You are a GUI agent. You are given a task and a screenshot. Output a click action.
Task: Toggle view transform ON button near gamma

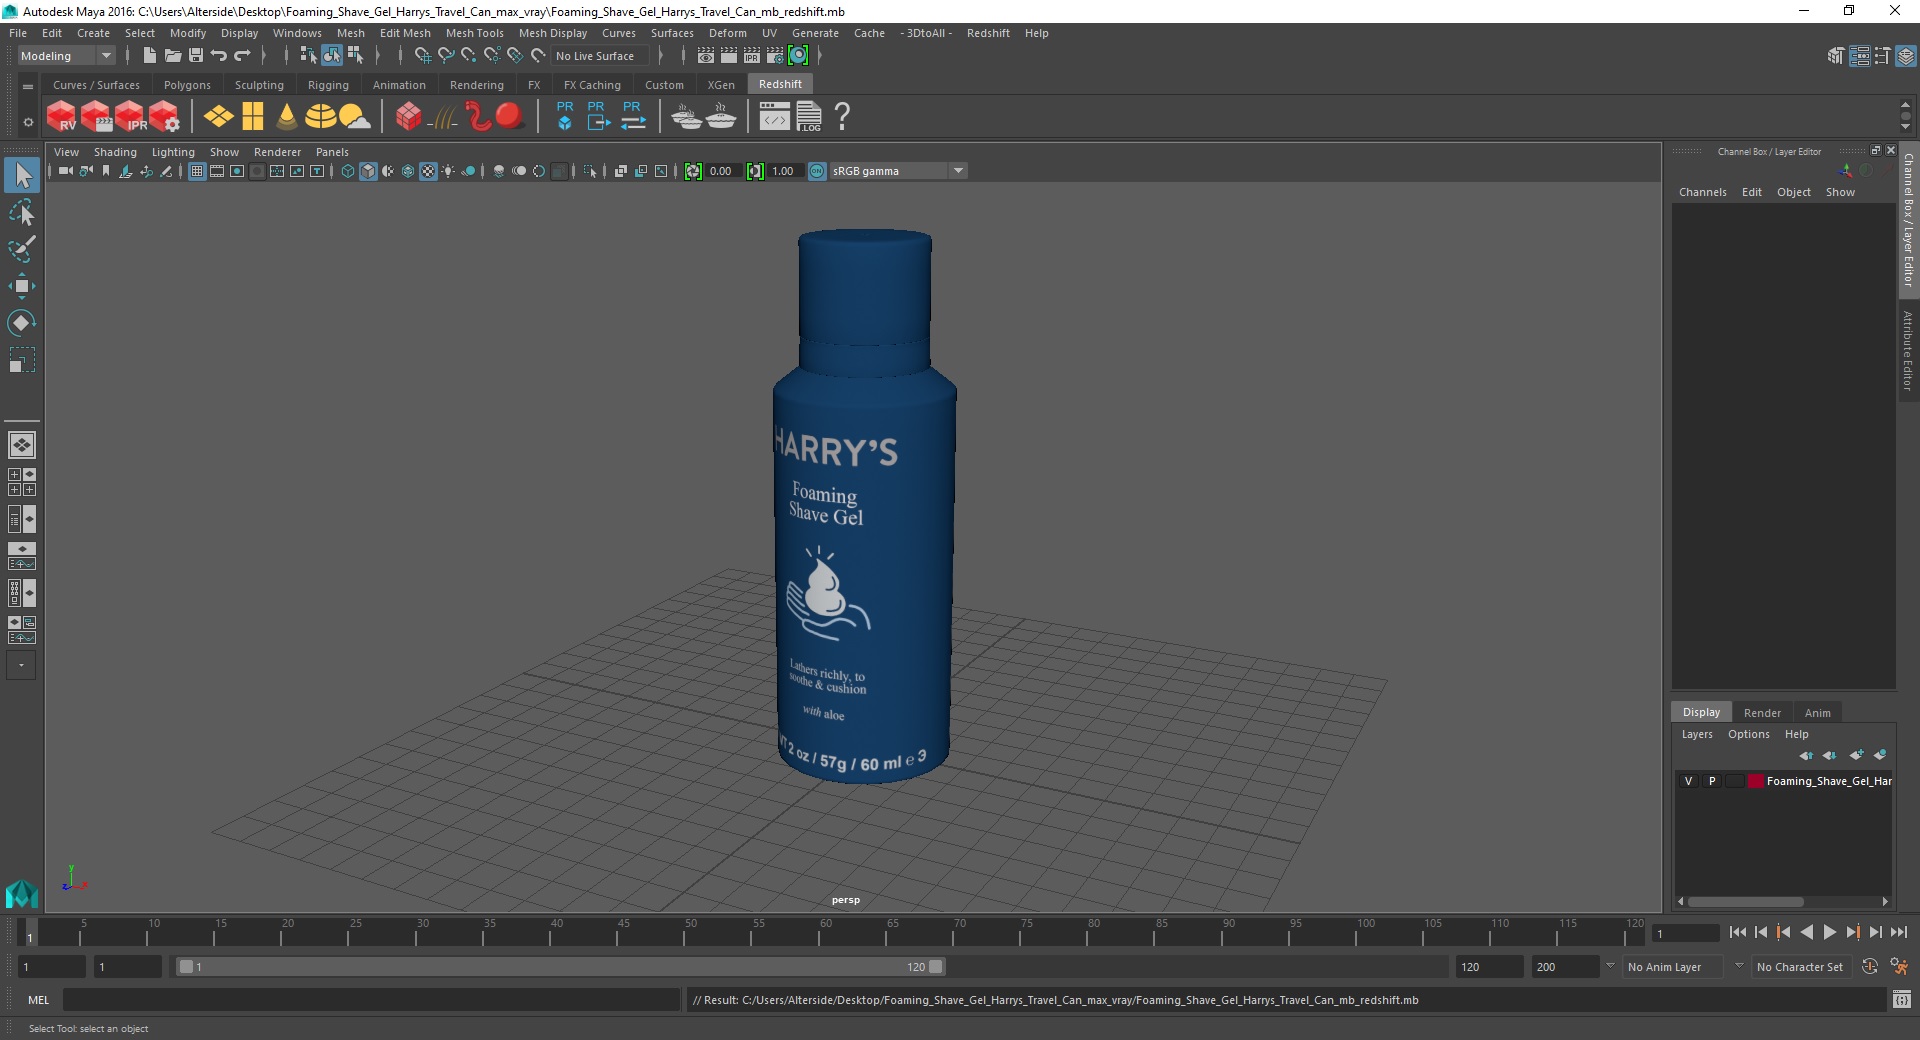pos(817,171)
